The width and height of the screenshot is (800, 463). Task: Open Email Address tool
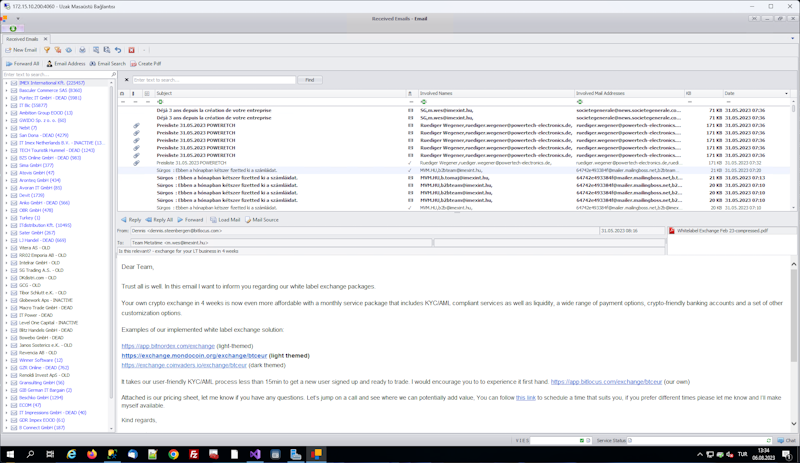click(x=66, y=64)
